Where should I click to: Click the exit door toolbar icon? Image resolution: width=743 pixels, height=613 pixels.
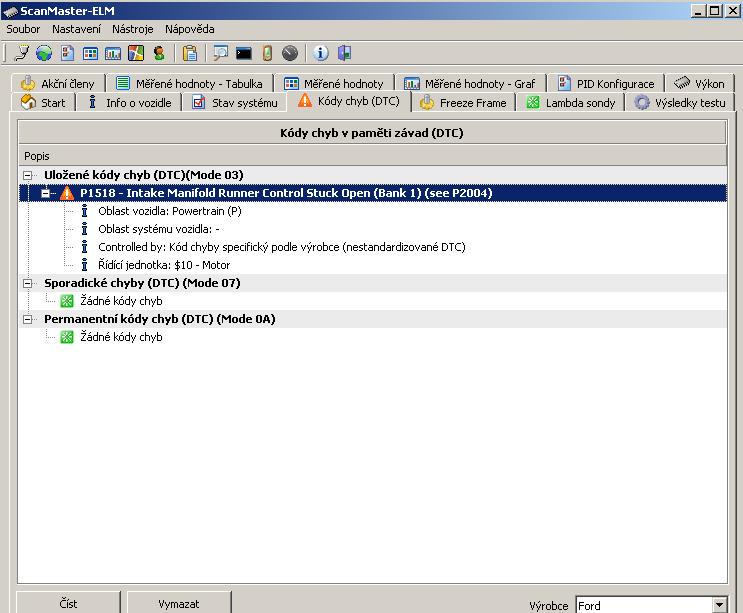pyautogui.click(x=344, y=53)
